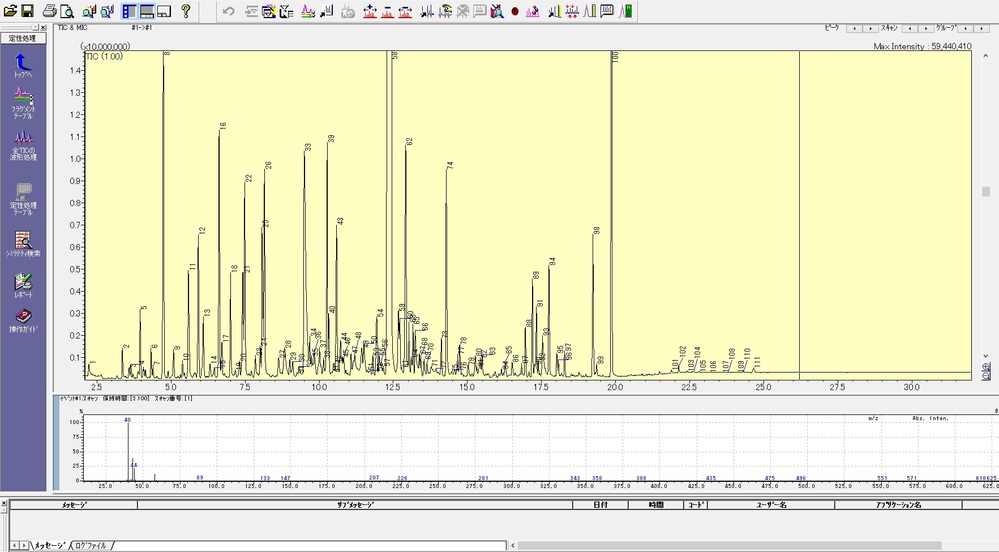Go to next scan with スキャン right arrow
This screenshot has height=552, width=999.
pyautogui.click(x=924, y=28)
